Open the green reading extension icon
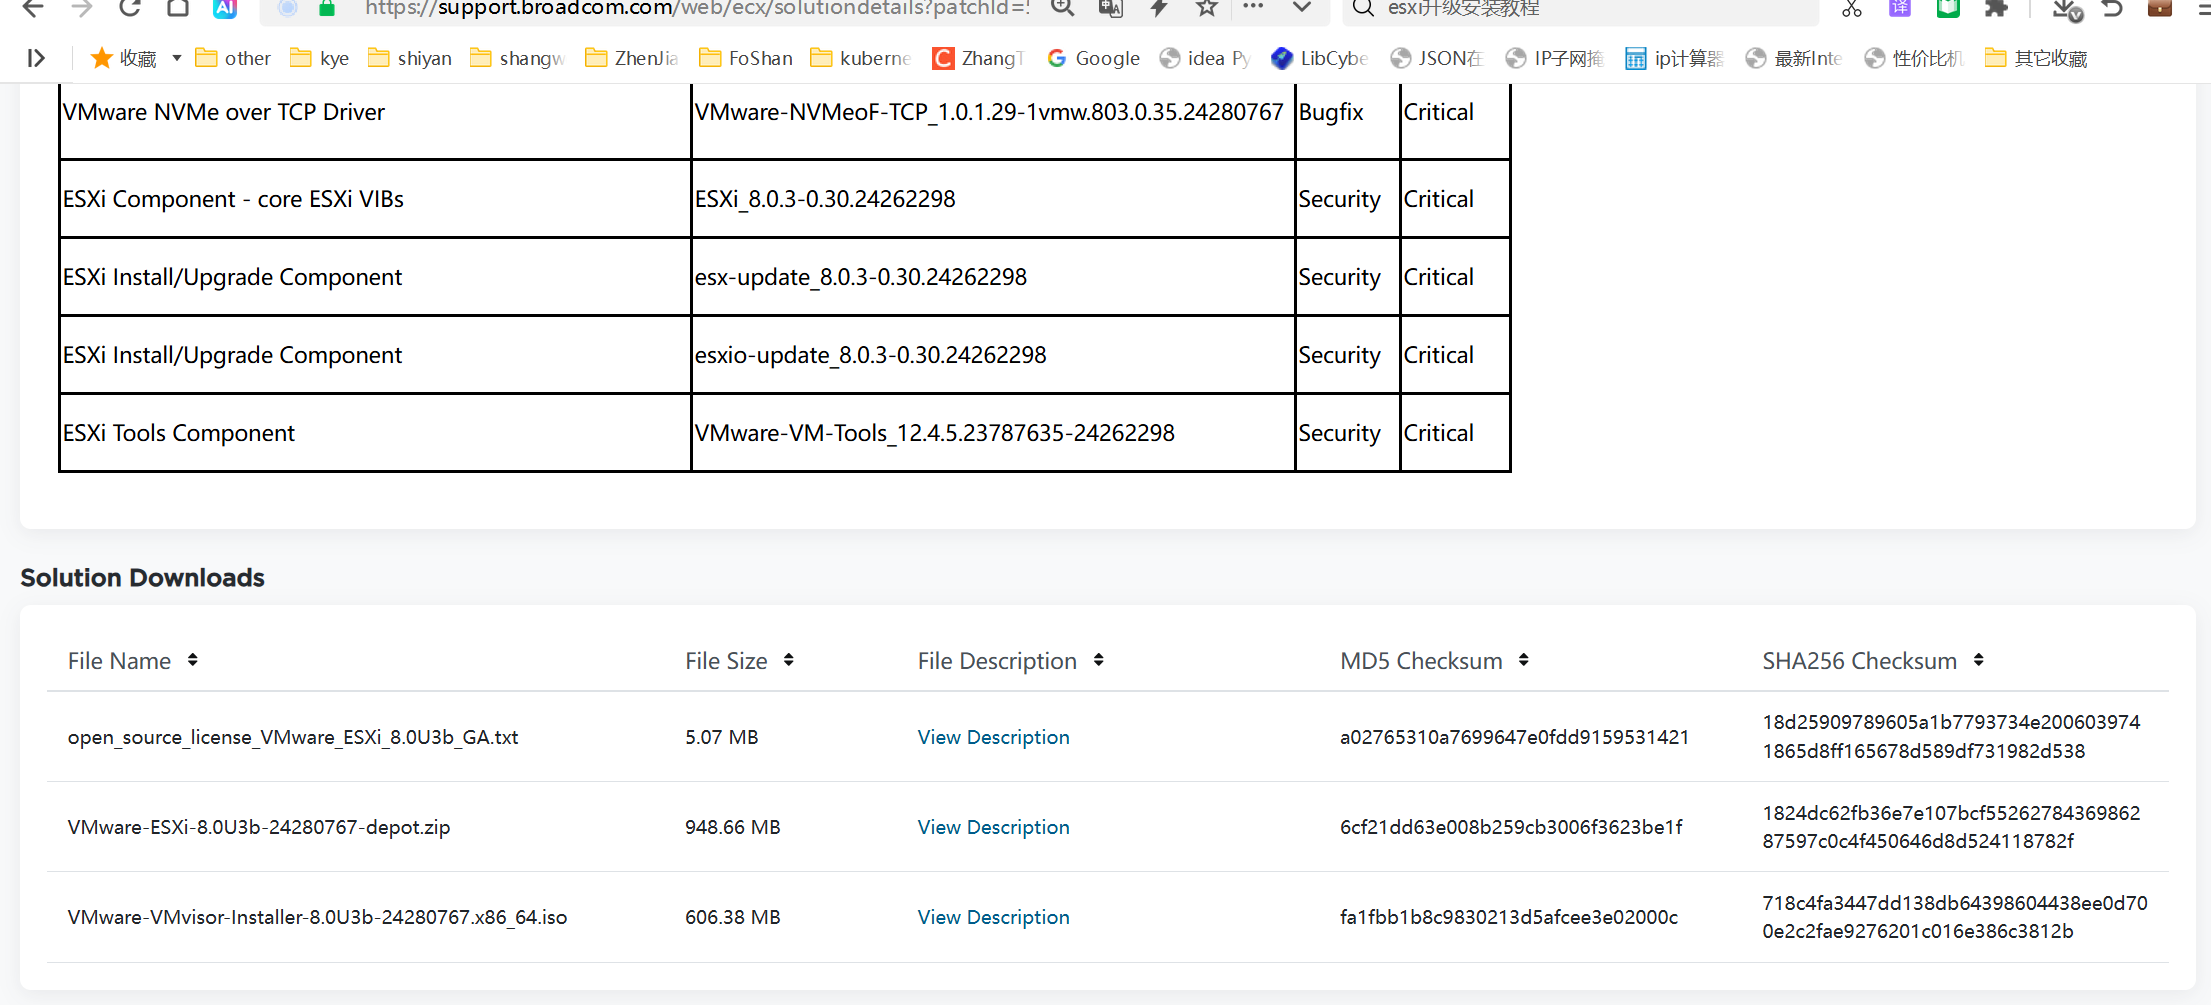2211x1005 pixels. [x=1948, y=8]
